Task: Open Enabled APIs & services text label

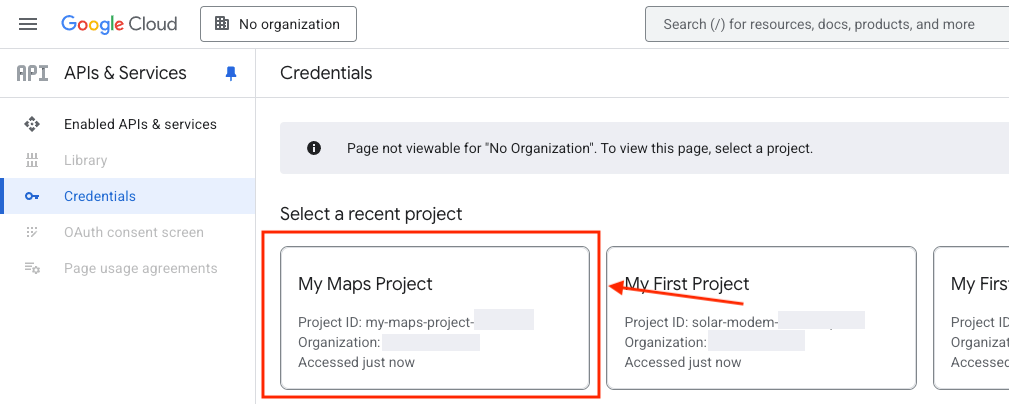Action: click(140, 125)
